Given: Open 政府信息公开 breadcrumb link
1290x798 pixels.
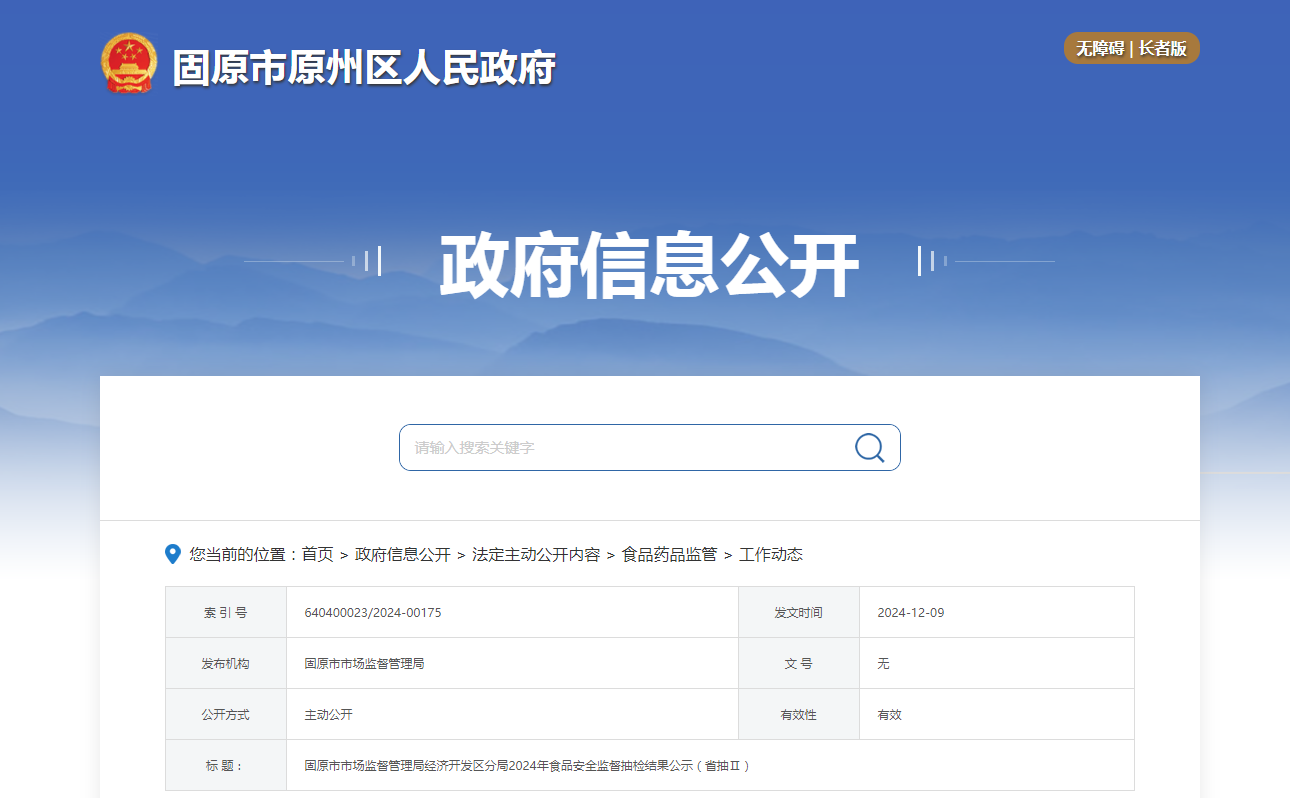Looking at the screenshot, I should [x=403, y=554].
